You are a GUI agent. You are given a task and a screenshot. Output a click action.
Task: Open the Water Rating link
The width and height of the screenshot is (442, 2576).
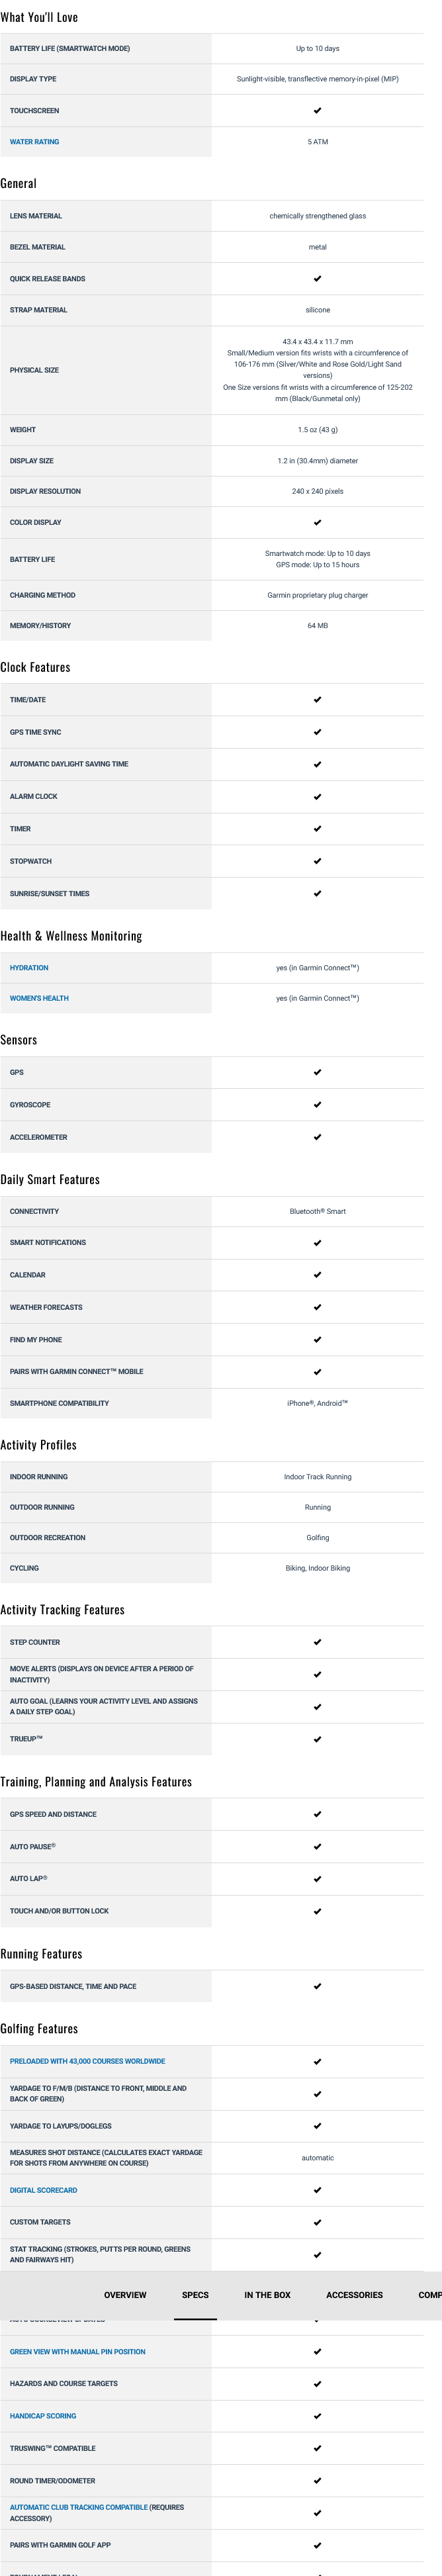(34, 142)
